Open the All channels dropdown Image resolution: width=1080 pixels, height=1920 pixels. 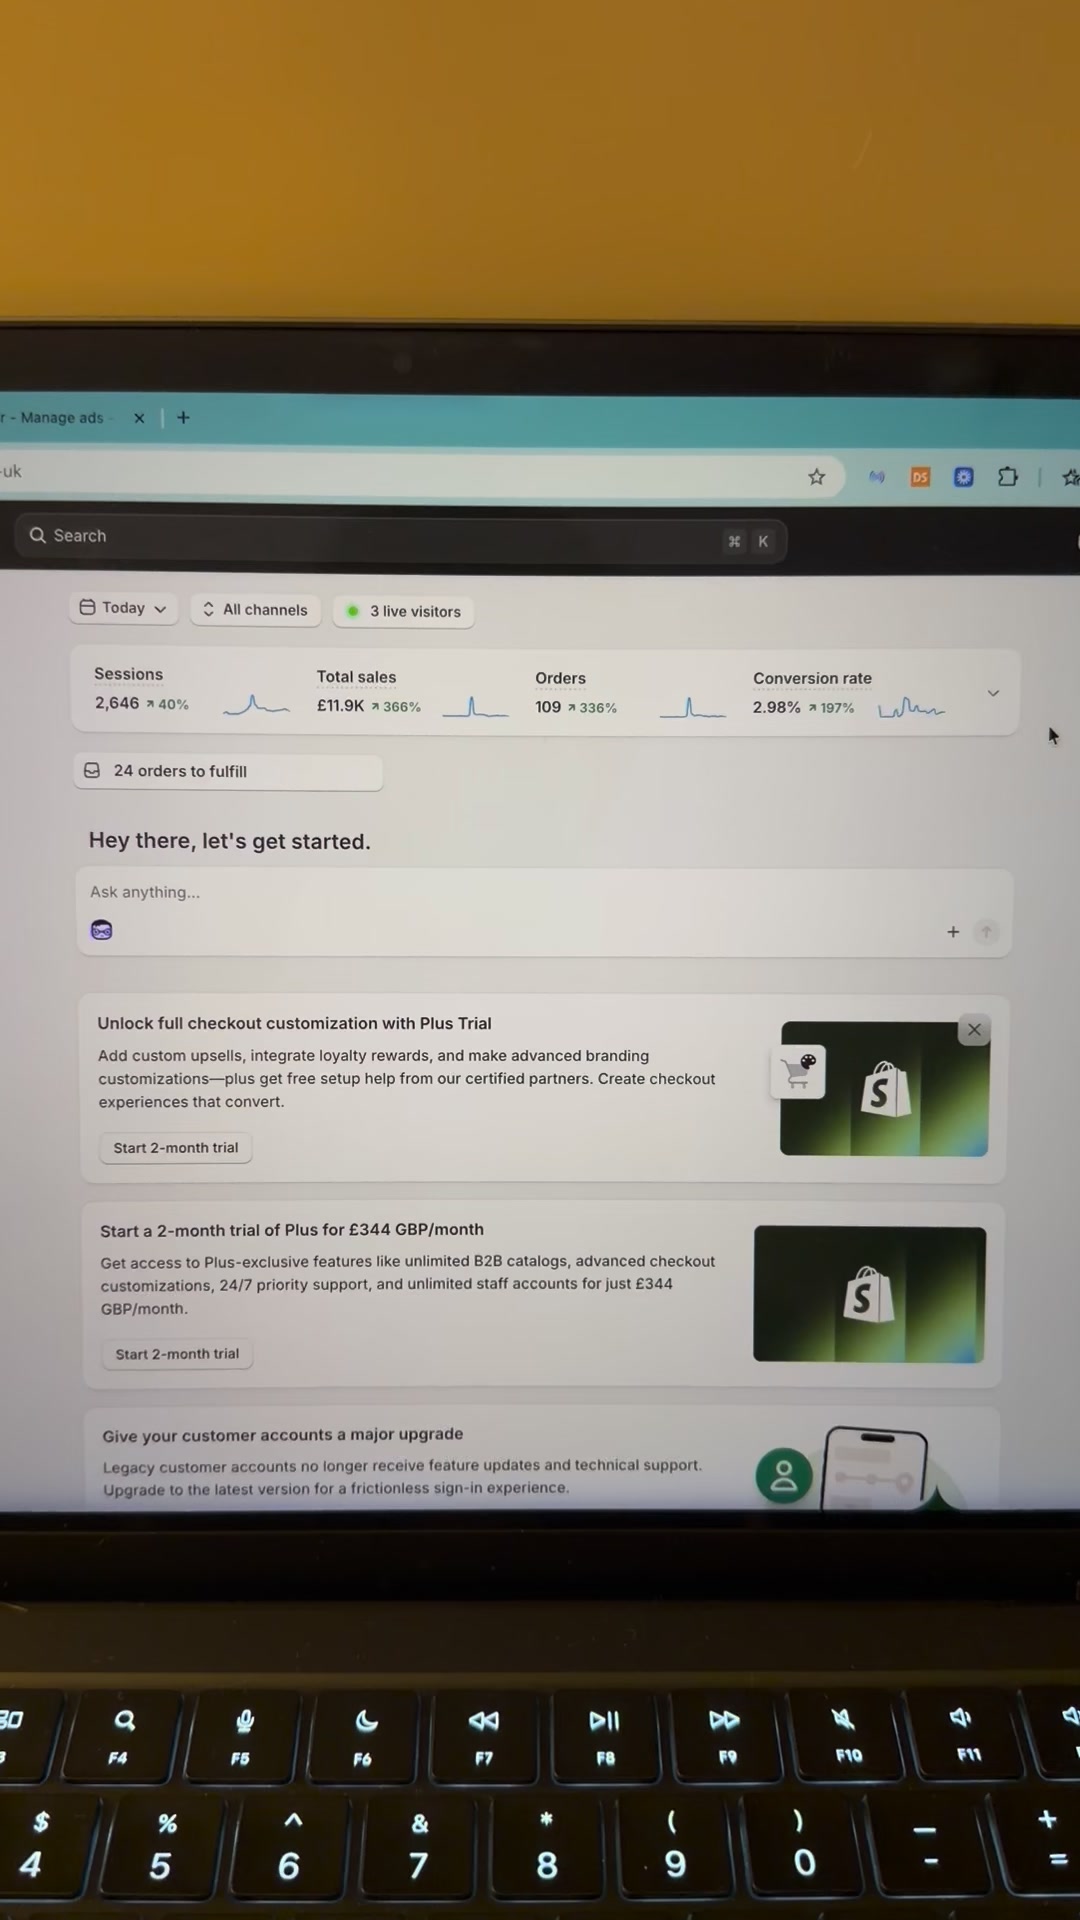[255, 610]
